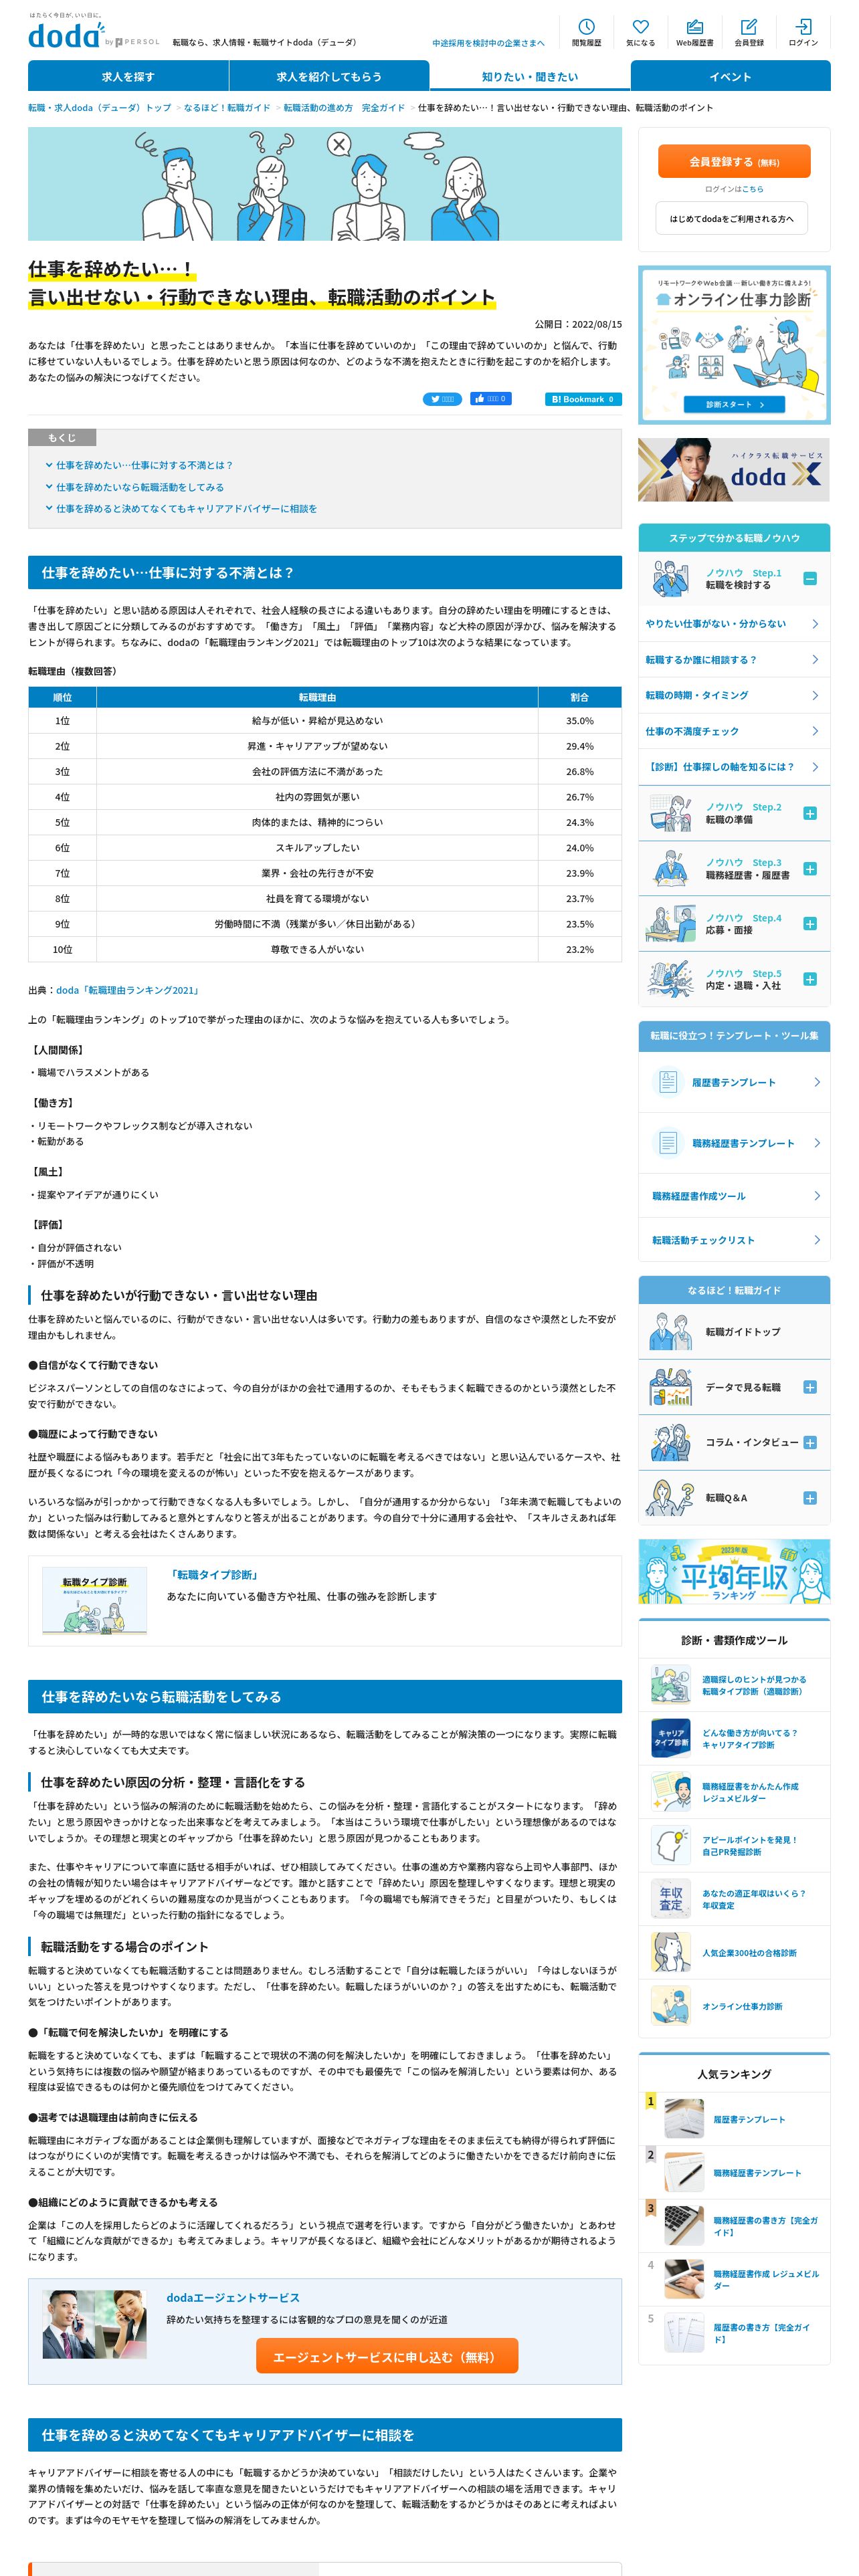Image resolution: width=859 pixels, height=2576 pixels.
Task: Expand Step.3 職務経歴書・履歴書 with the plus icon
Action: [x=810, y=869]
